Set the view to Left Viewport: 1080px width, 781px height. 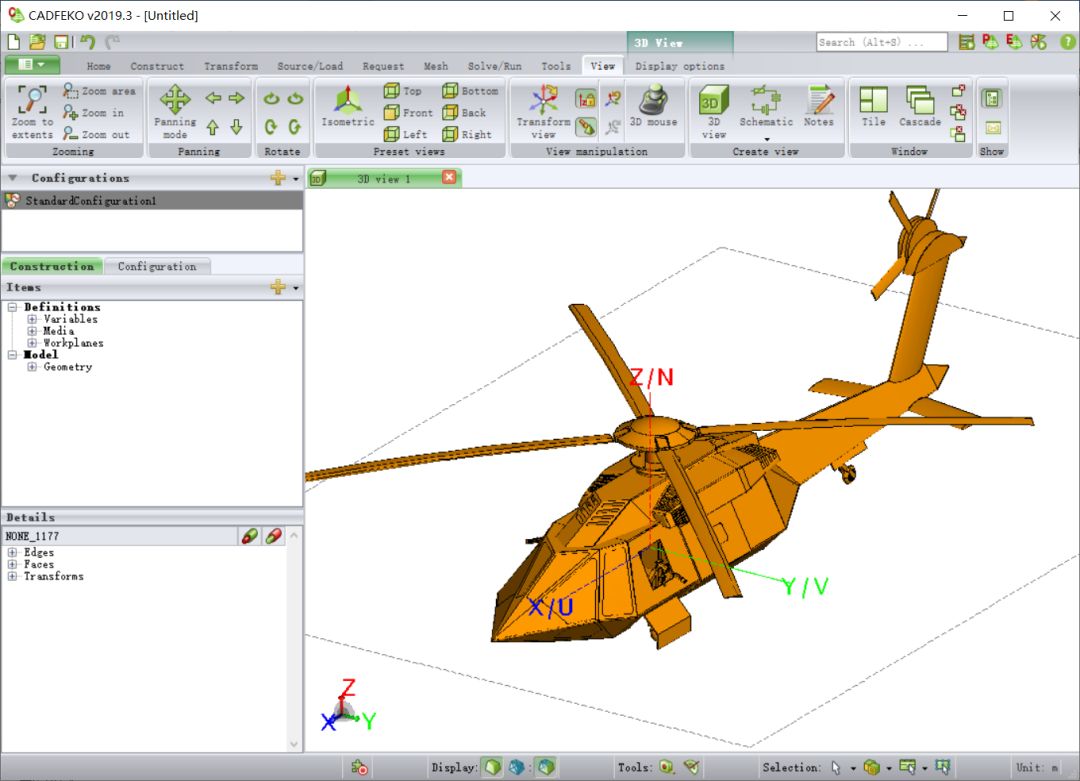tap(406, 134)
